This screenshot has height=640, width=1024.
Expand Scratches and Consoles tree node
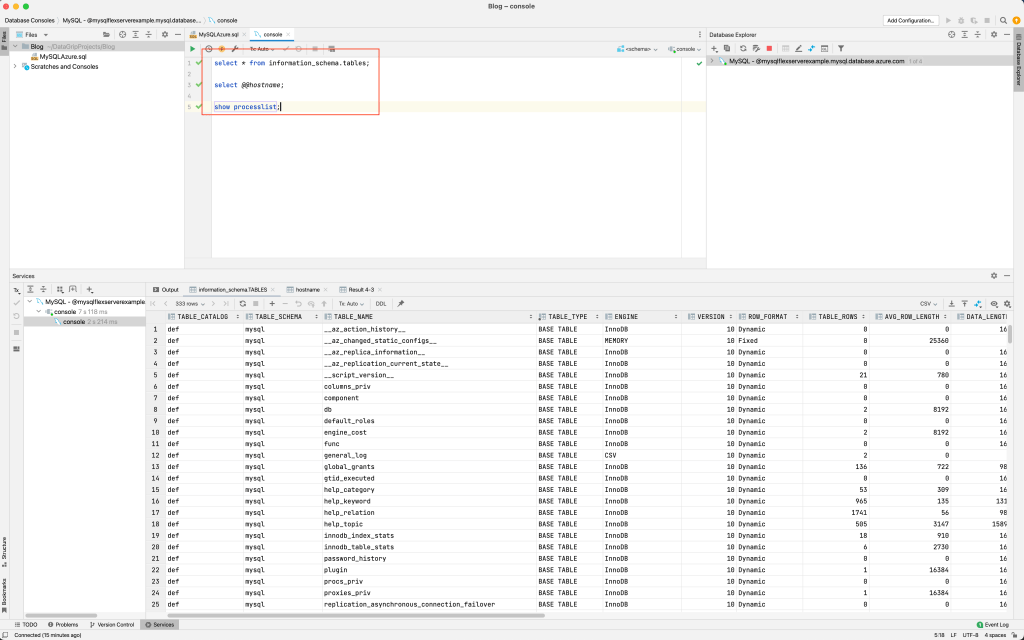15,67
